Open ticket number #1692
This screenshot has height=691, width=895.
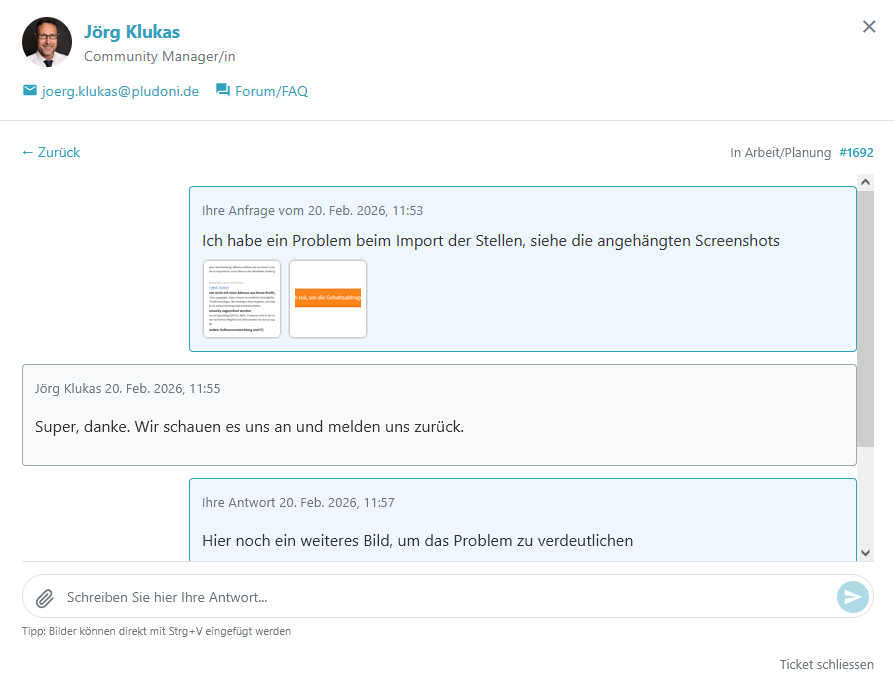pyautogui.click(x=856, y=153)
